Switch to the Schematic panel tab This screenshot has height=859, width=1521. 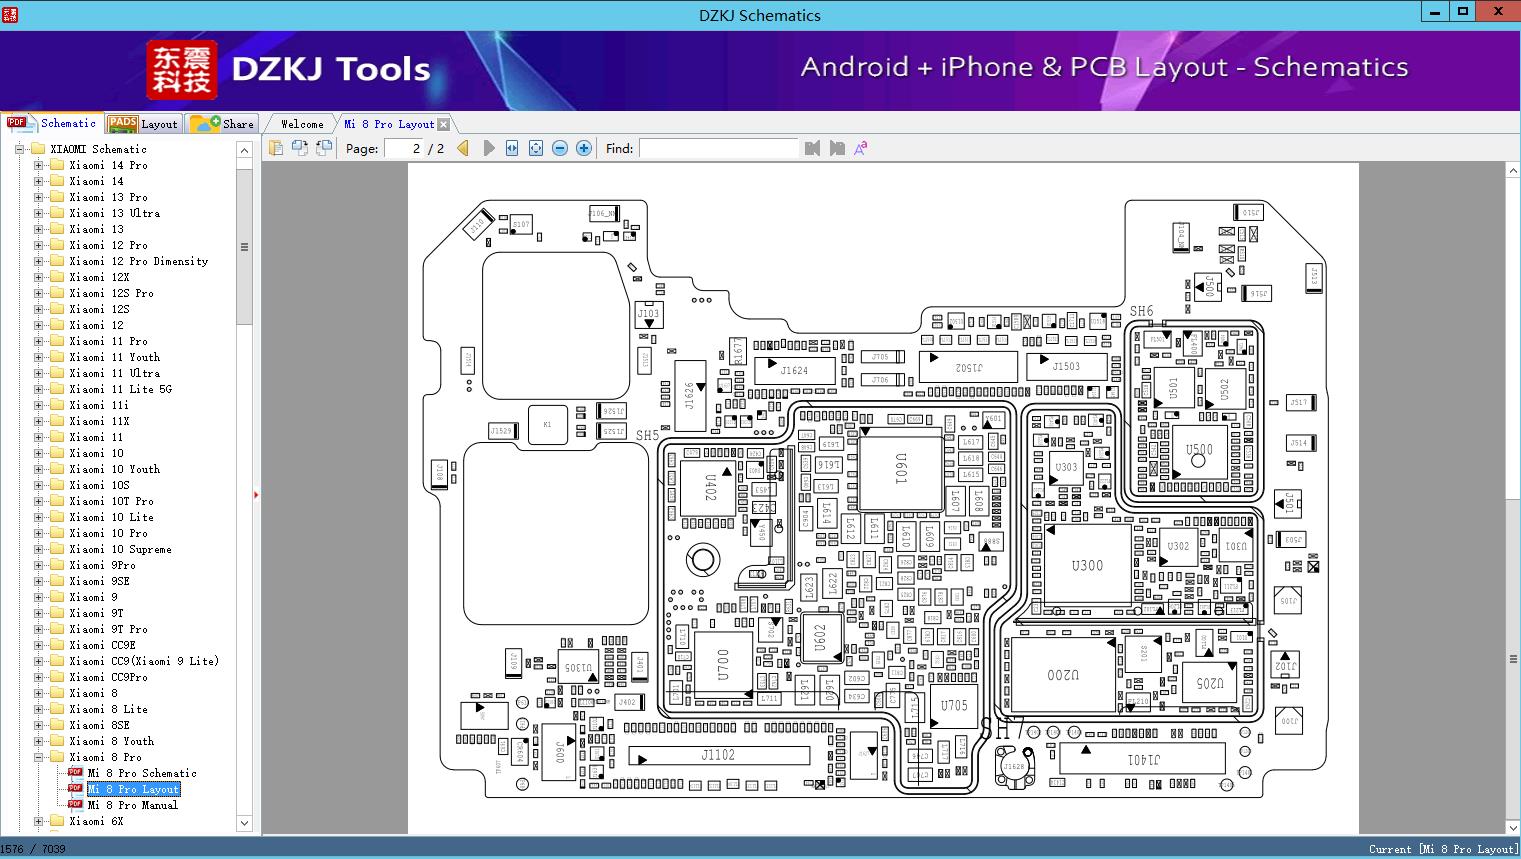[52, 123]
